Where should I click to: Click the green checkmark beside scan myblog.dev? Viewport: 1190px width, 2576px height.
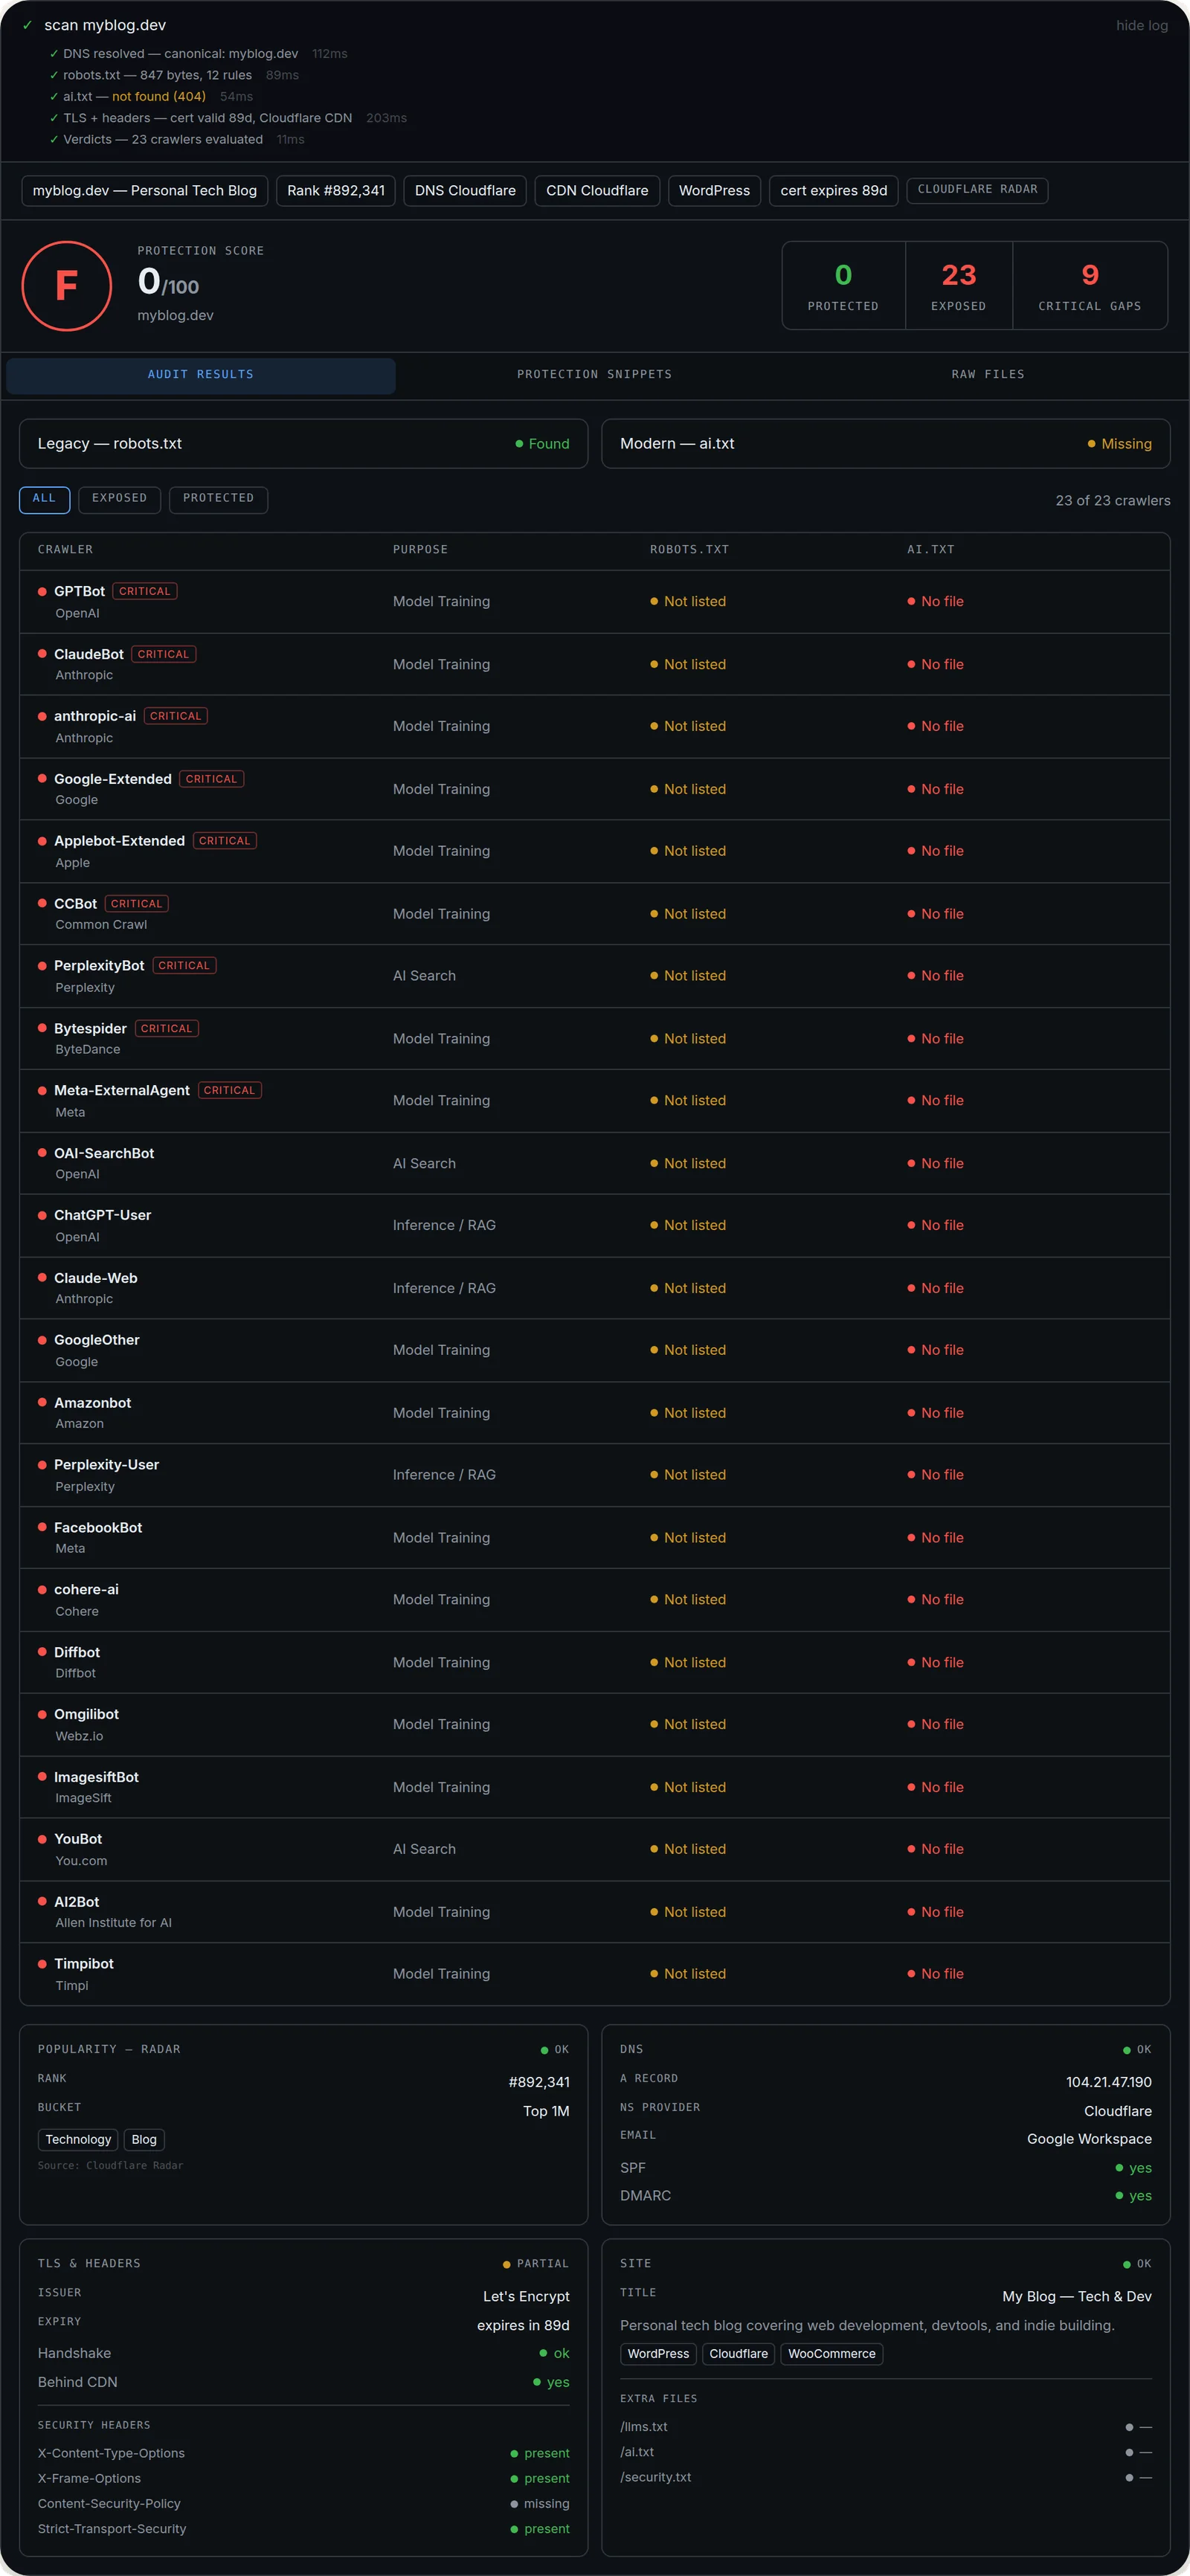tap(27, 25)
